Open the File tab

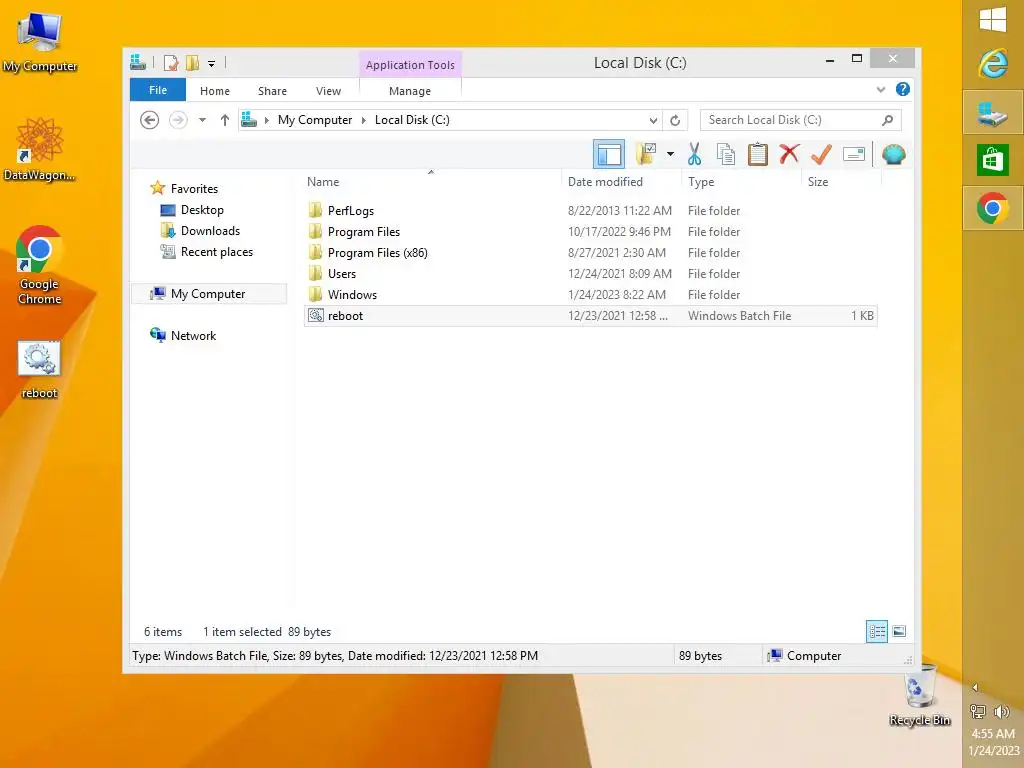pos(158,90)
